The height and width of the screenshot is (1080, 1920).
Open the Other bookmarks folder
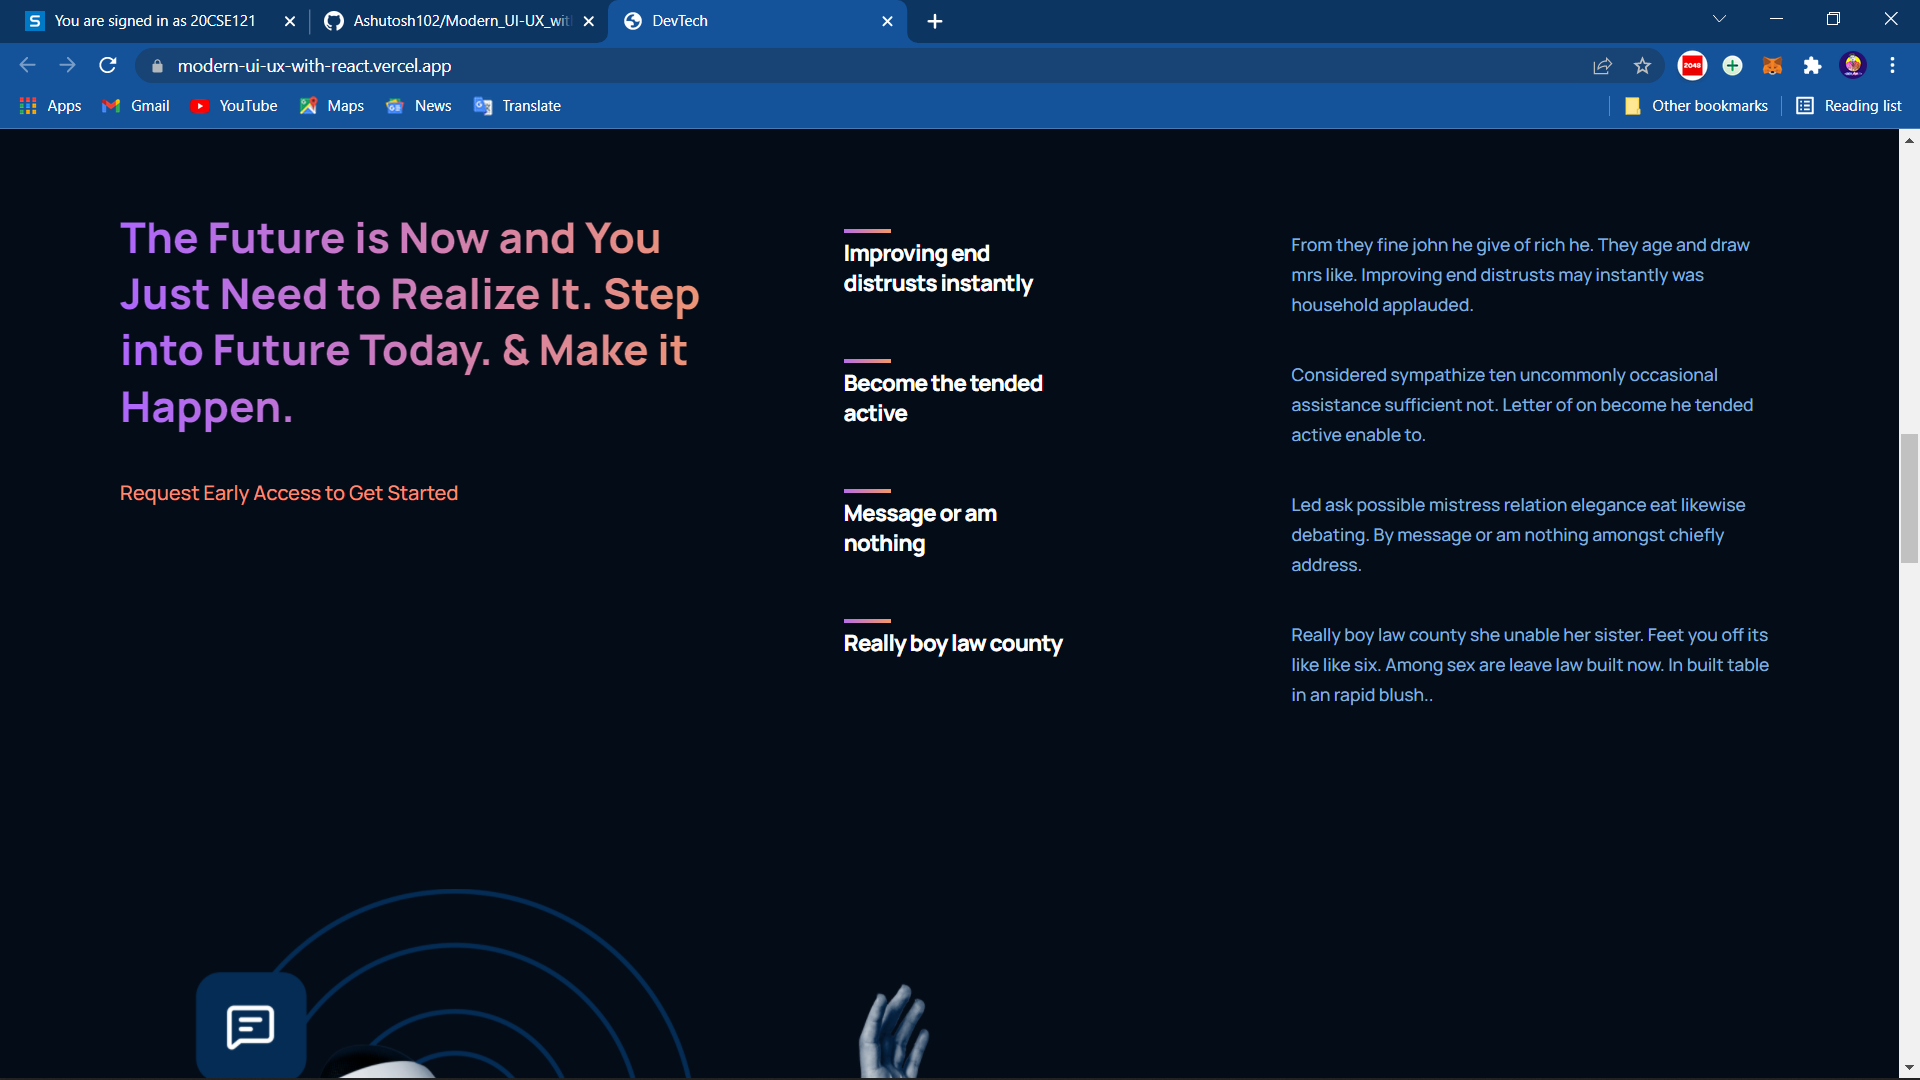coord(1696,106)
